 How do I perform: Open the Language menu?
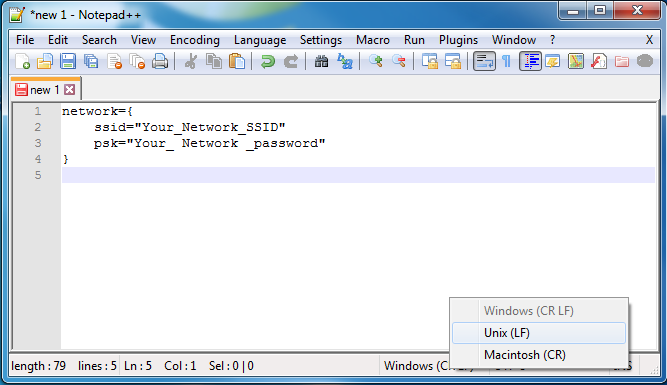tap(260, 40)
